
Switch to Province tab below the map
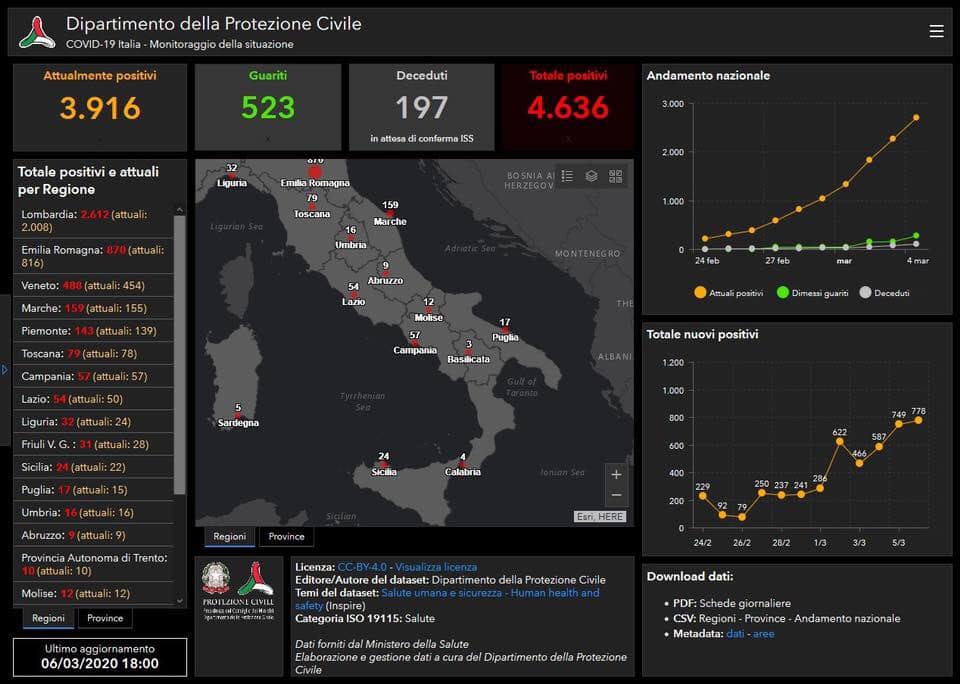[x=285, y=537]
